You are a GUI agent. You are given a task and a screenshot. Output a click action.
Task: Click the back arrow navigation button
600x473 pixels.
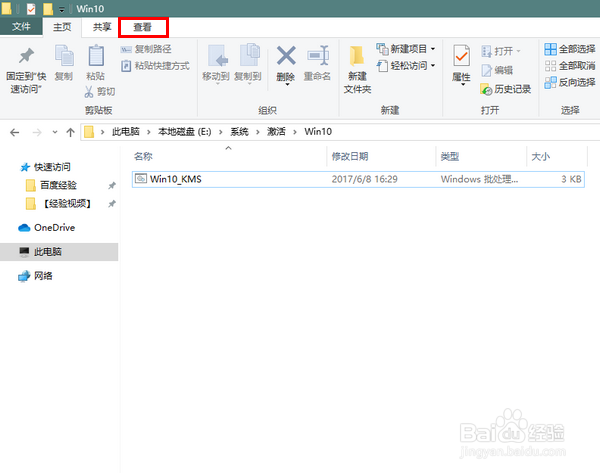[15, 132]
